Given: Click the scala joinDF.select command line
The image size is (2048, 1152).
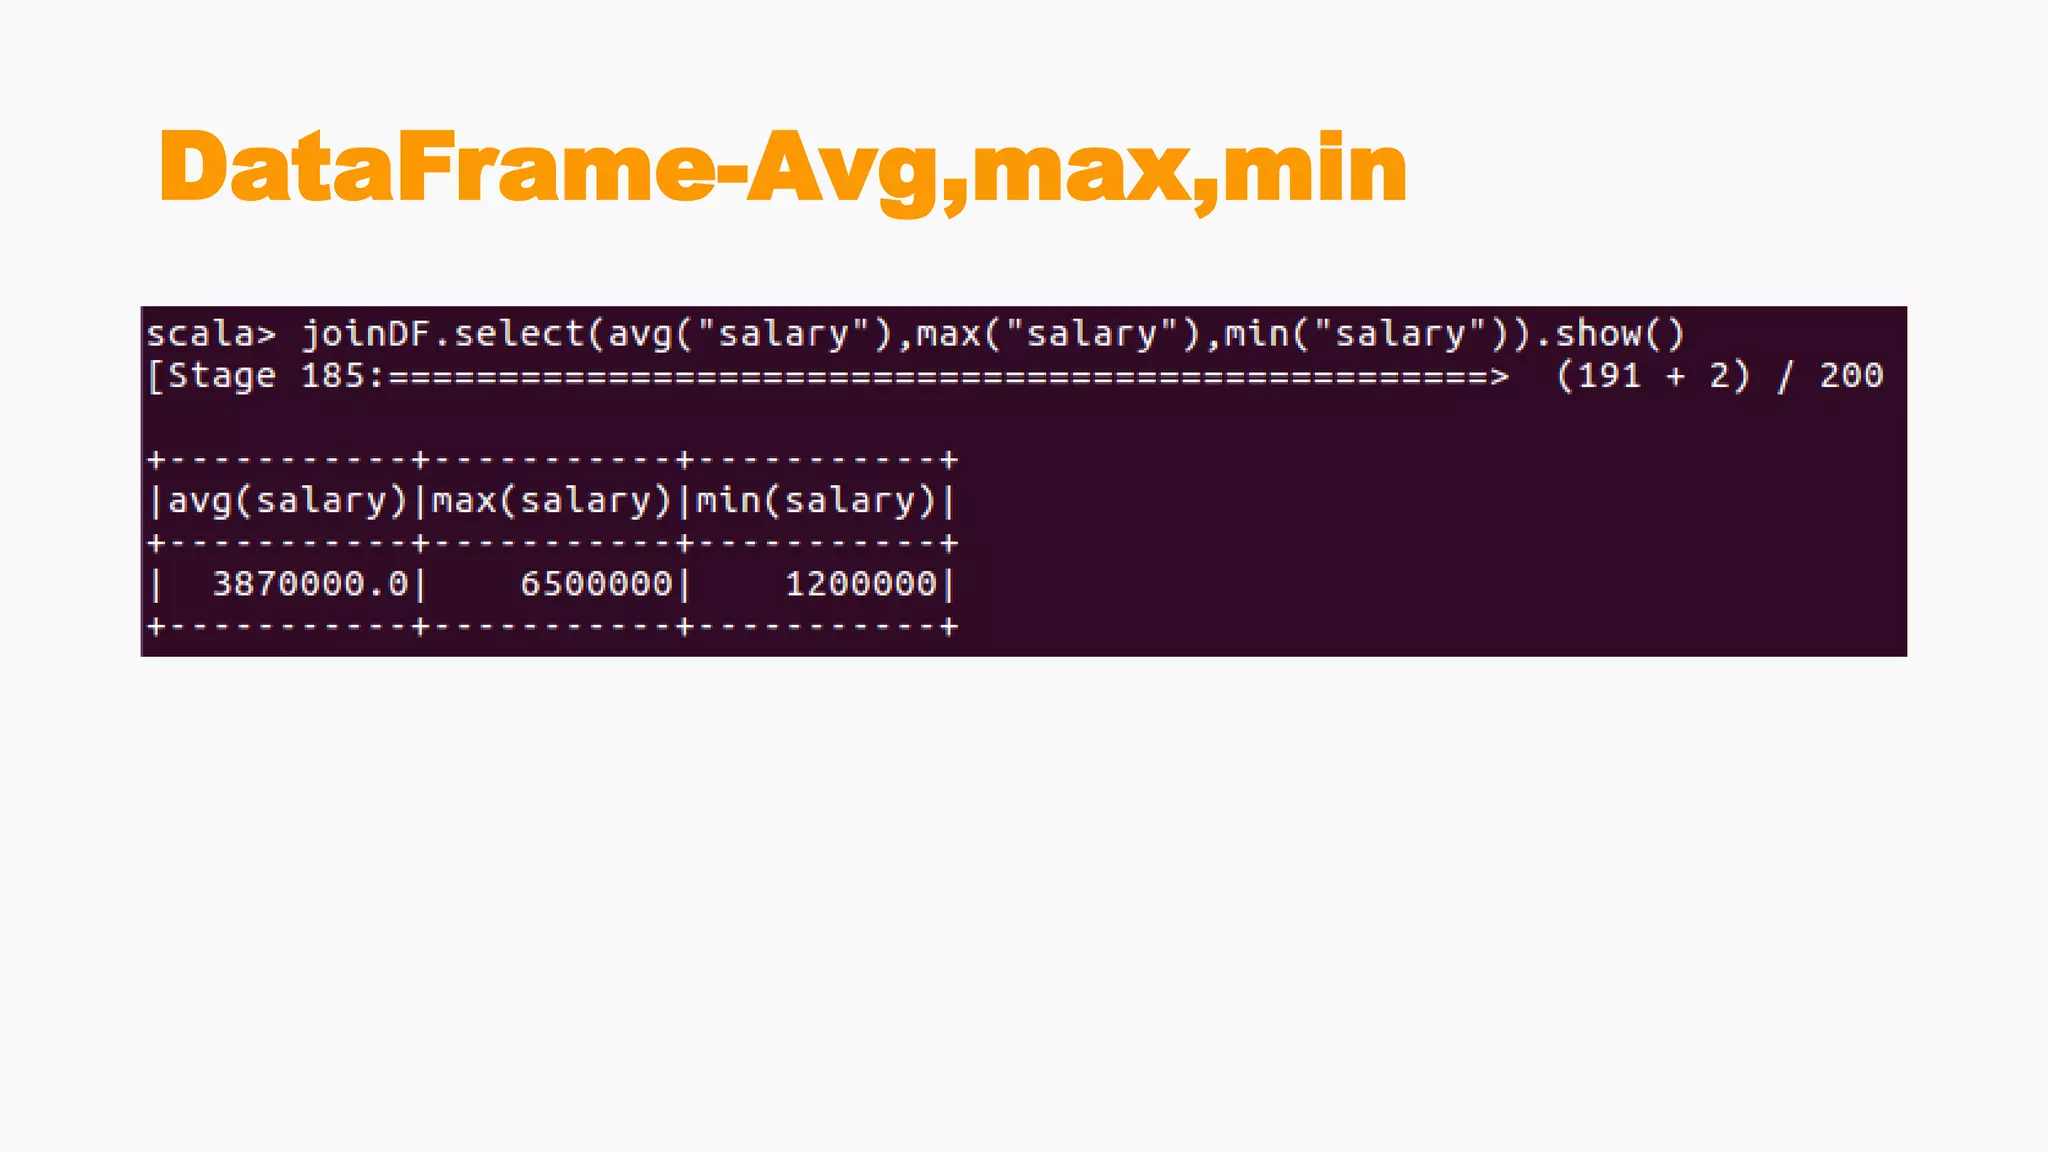Looking at the screenshot, I should pos(916,334).
